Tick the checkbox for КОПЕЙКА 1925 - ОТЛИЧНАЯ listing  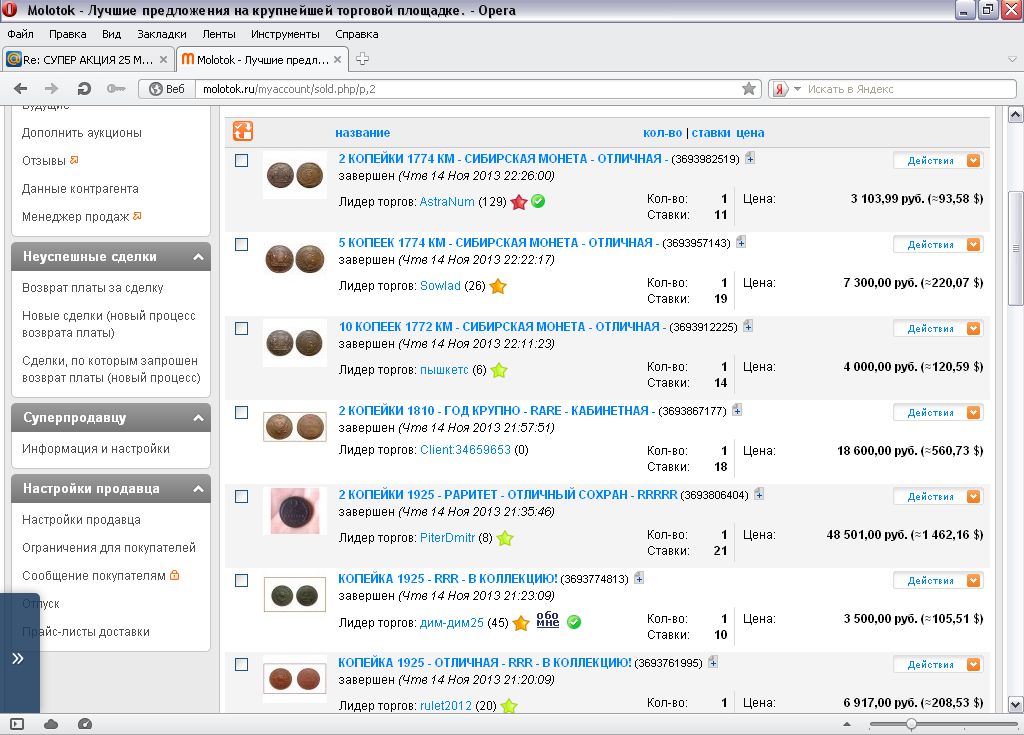242,664
